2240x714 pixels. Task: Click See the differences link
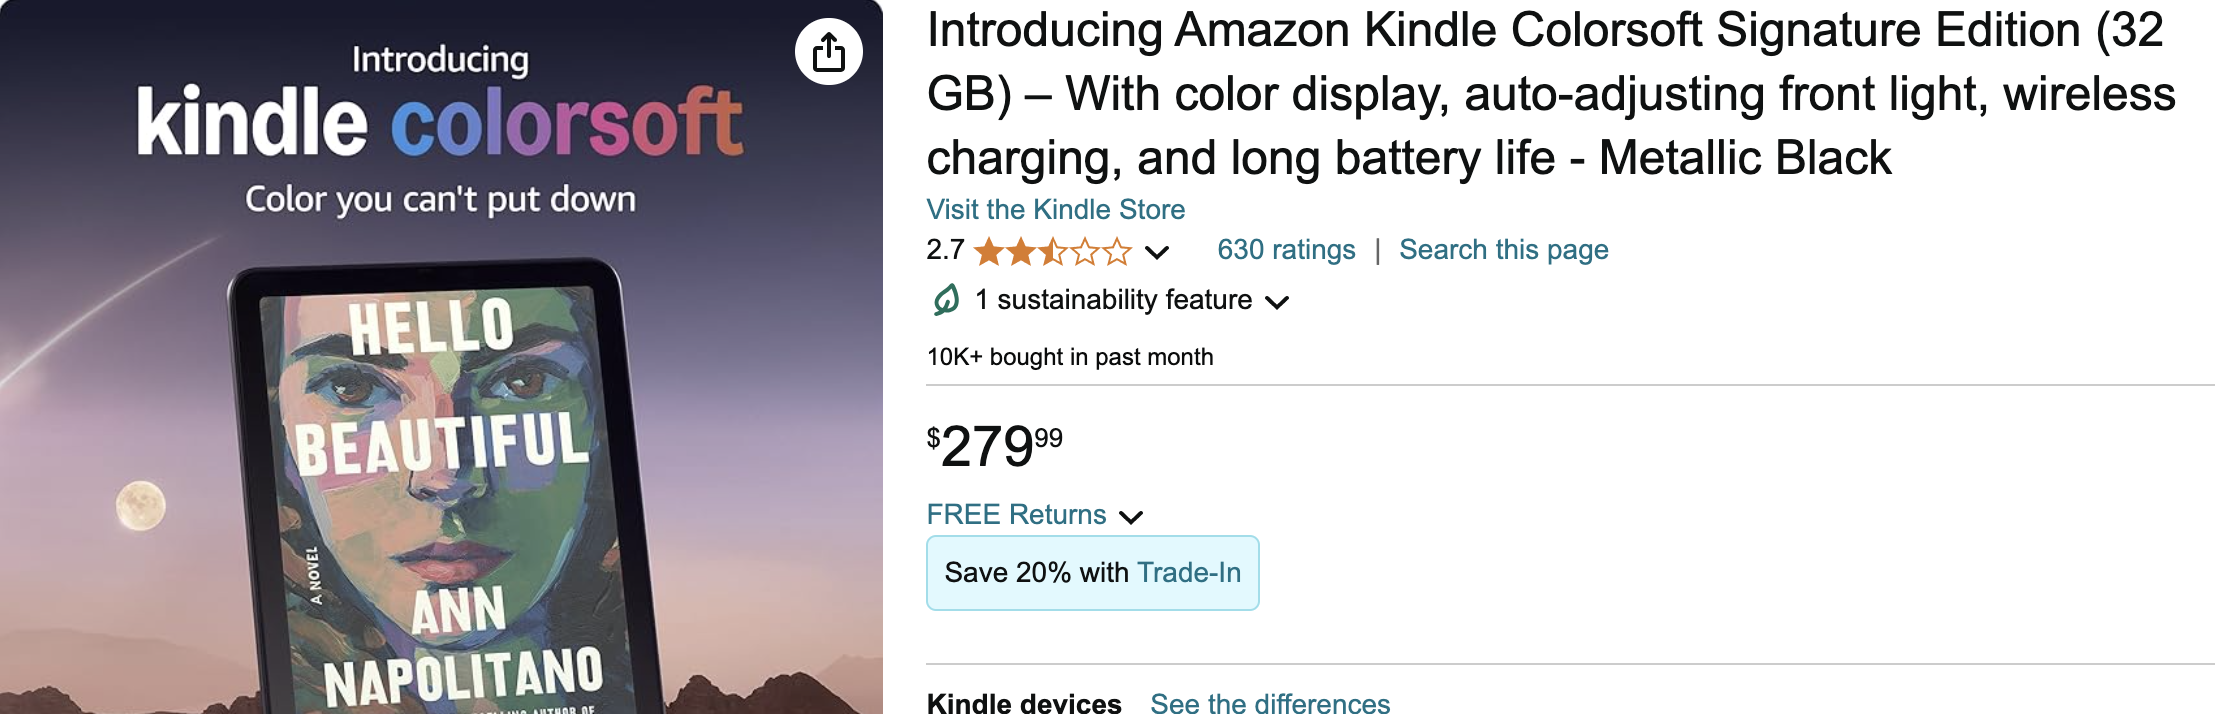(1270, 703)
